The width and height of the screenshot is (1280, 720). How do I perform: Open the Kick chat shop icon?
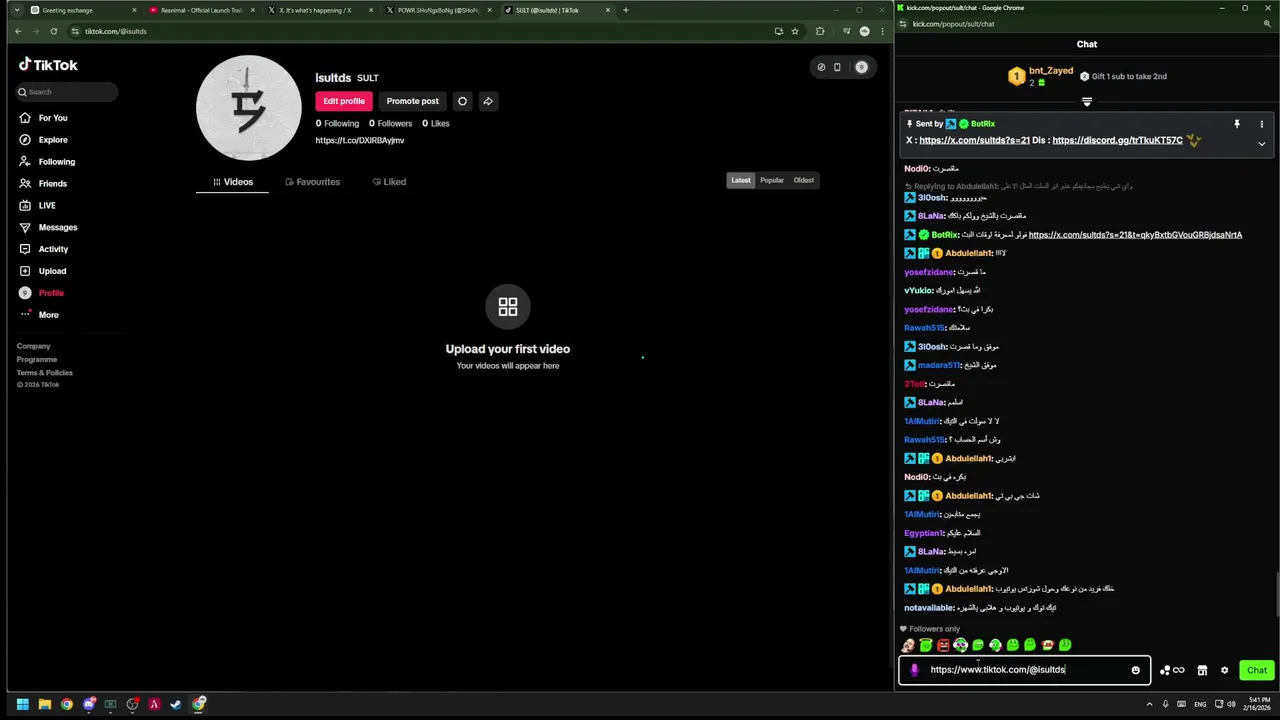pos(1202,670)
